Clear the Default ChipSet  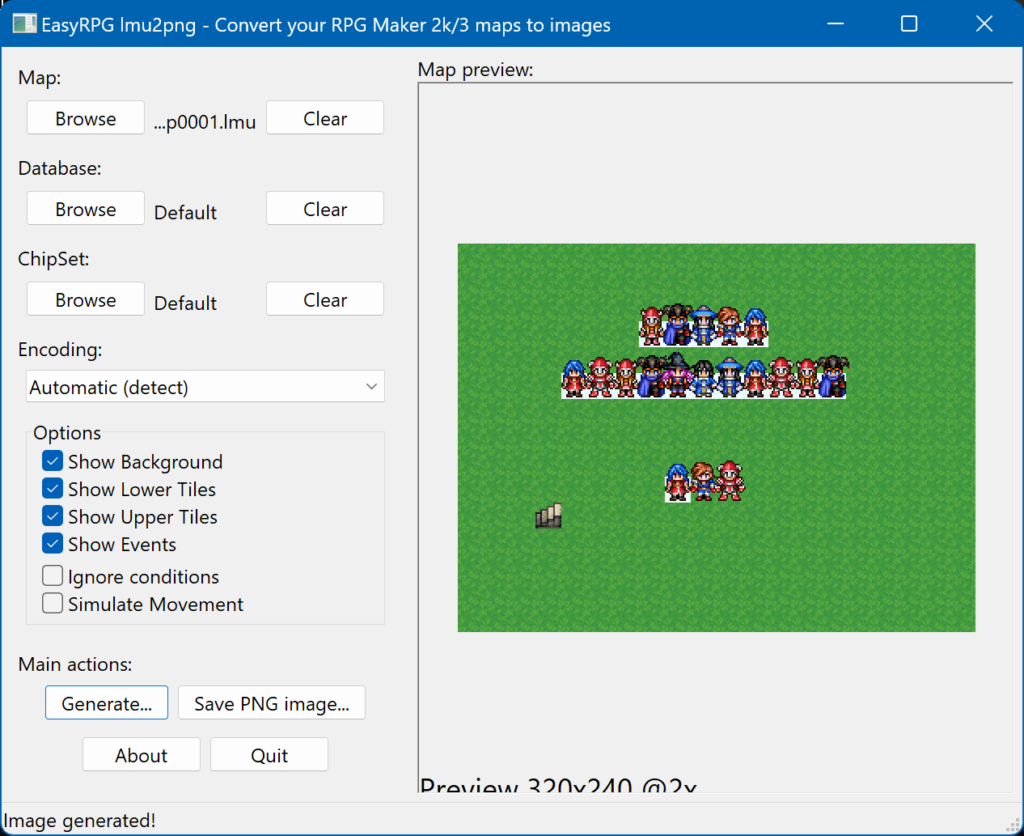click(324, 299)
